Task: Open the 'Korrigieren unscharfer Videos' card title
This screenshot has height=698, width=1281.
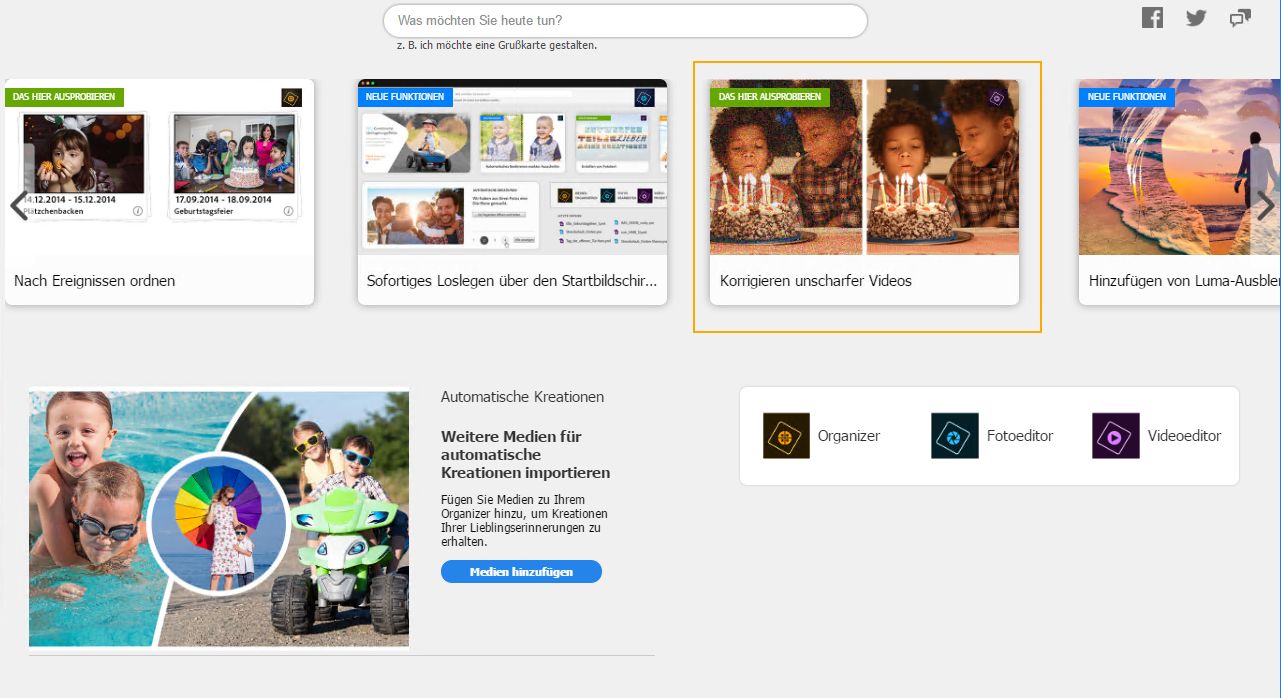Action: 816,281
